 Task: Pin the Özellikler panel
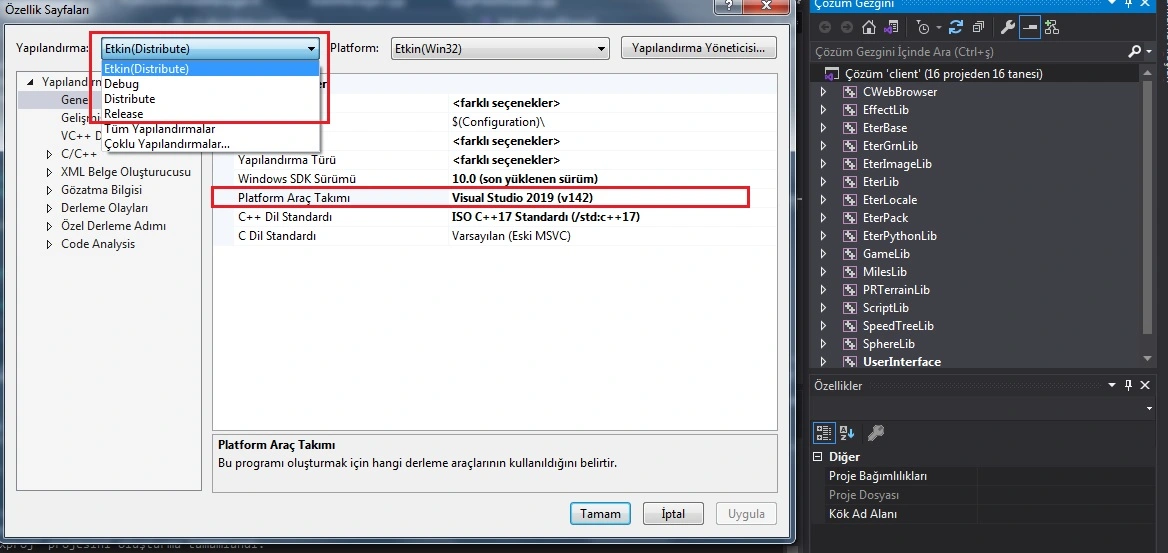1129,385
